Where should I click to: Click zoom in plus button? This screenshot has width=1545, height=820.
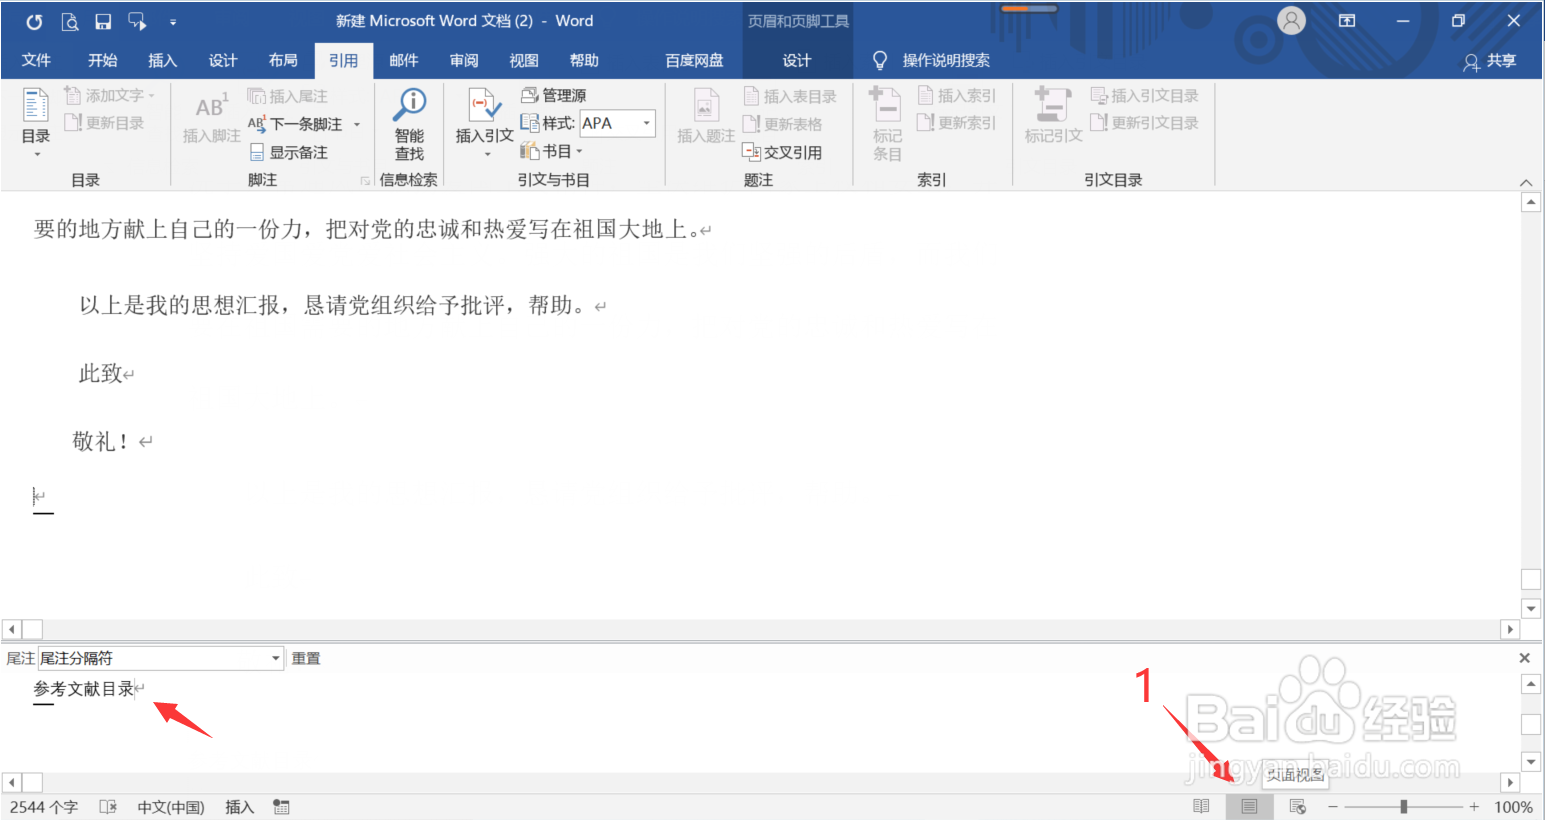pos(1474,807)
